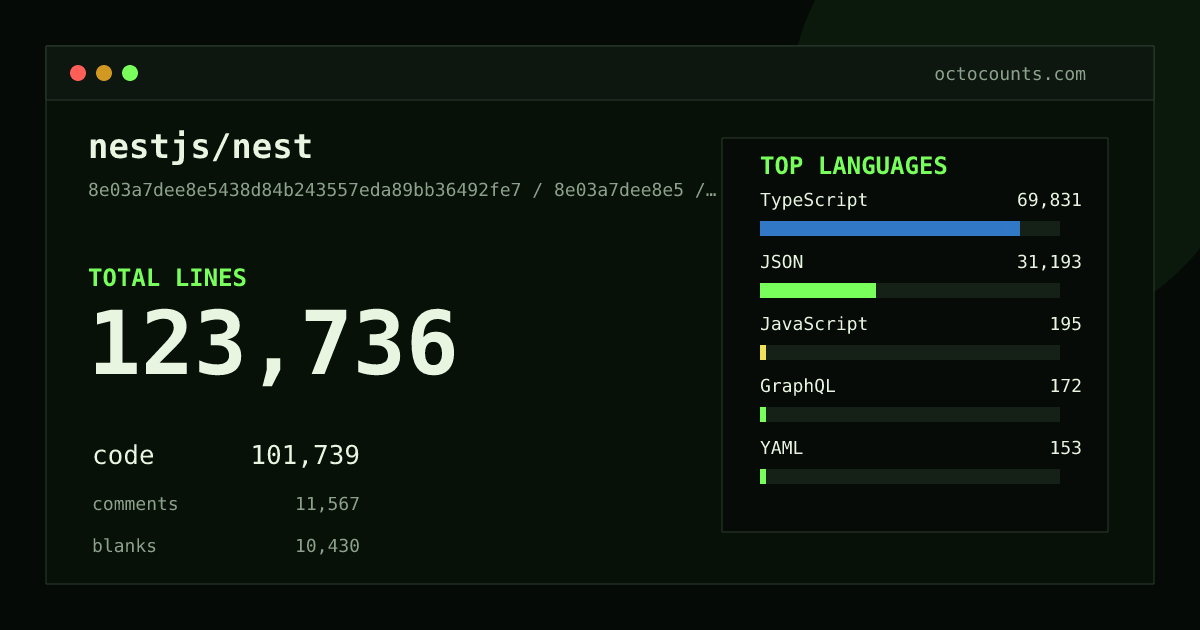Click the yellow window dot
This screenshot has width=1200, height=630.
coord(104,73)
